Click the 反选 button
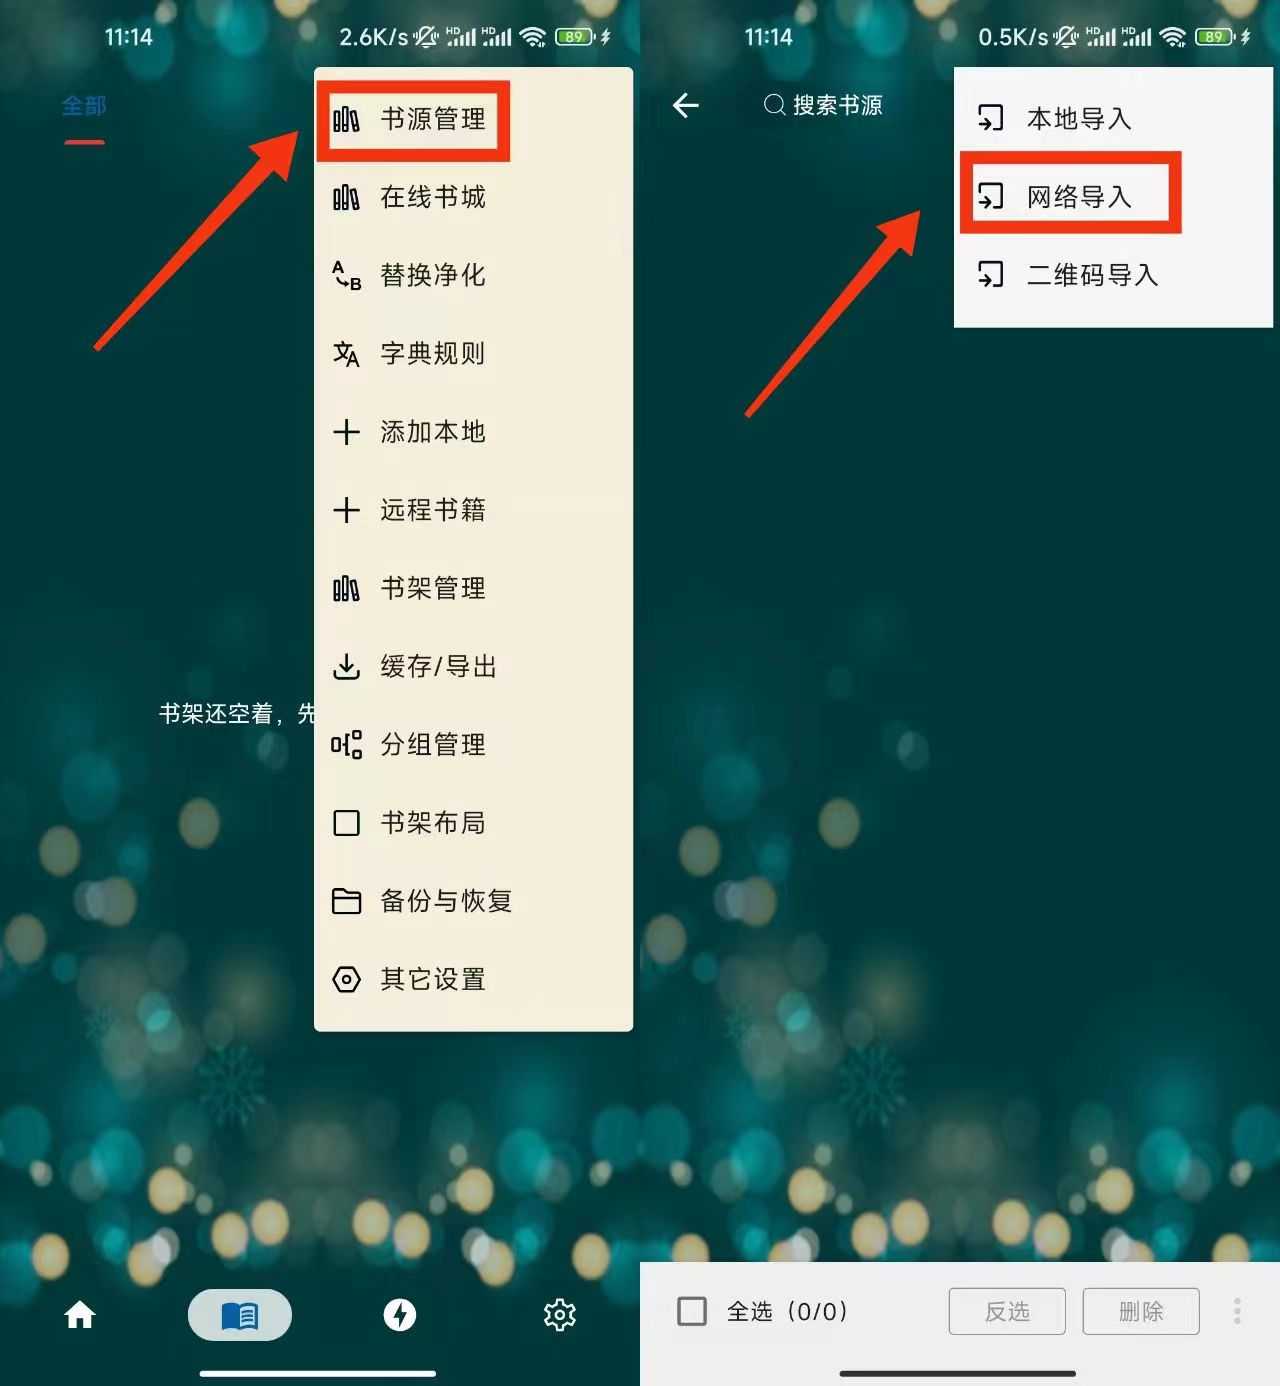1280x1386 pixels. (x=1007, y=1311)
